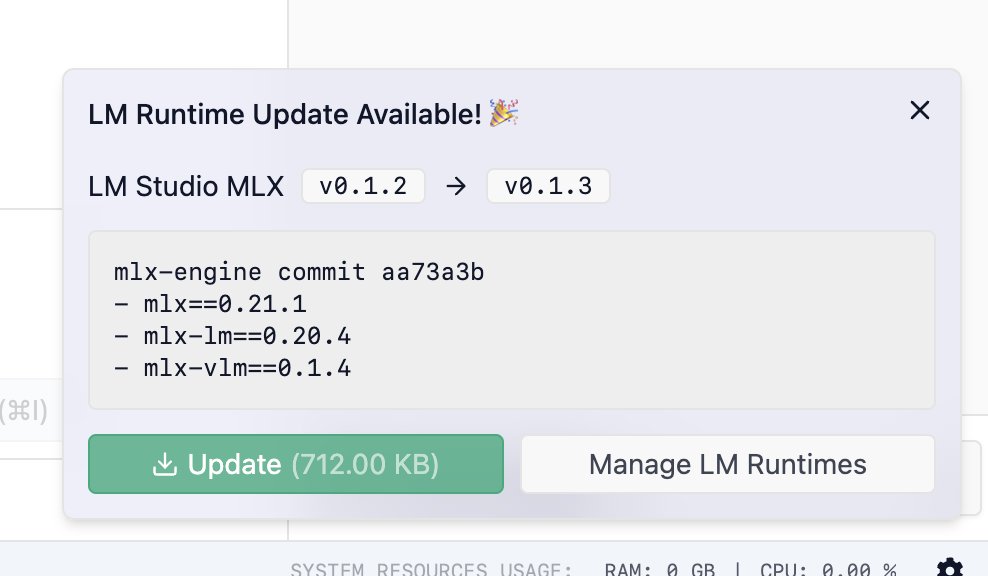The image size is (988, 576).
Task: Click the mlx-engine commit aa73a3b line
Action: coord(299,272)
